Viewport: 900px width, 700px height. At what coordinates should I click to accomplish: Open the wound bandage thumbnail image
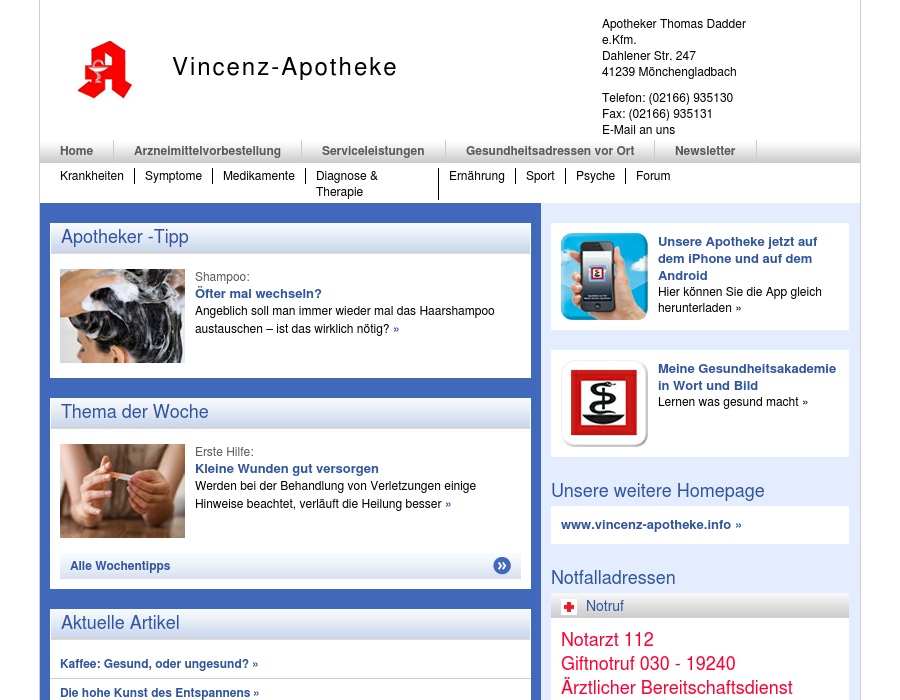(x=122, y=491)
